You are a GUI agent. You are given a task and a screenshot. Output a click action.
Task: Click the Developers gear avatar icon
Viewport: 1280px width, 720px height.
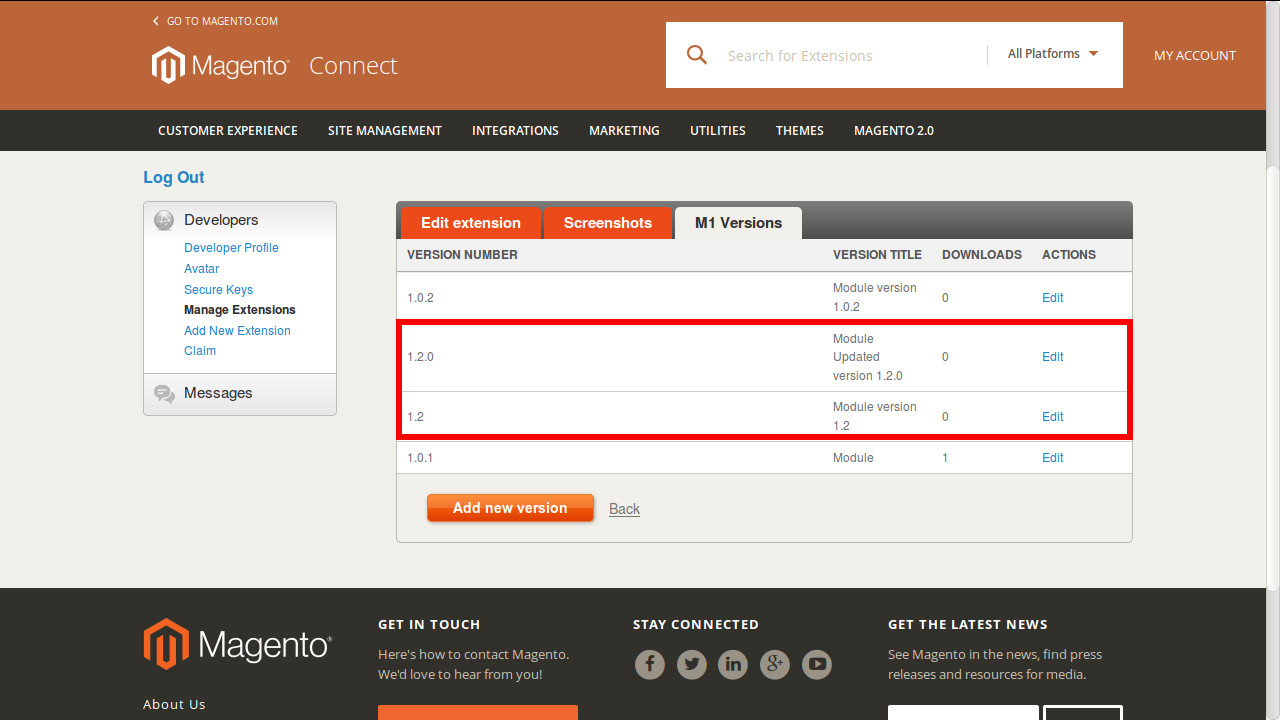coord(163,220)
